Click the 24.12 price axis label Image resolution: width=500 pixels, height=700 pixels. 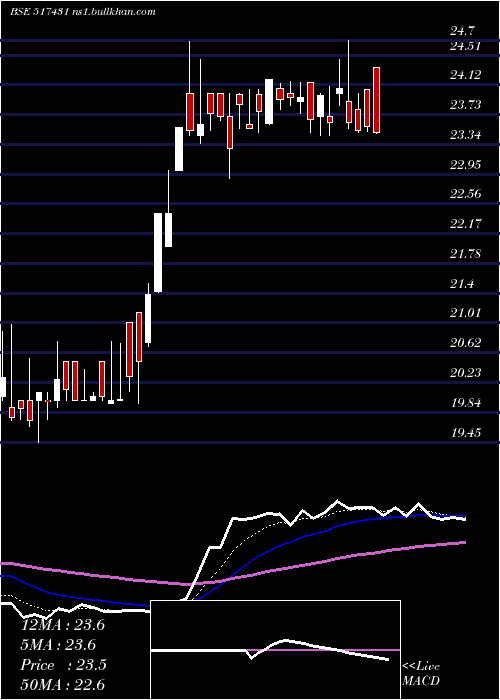pos(466,75)
